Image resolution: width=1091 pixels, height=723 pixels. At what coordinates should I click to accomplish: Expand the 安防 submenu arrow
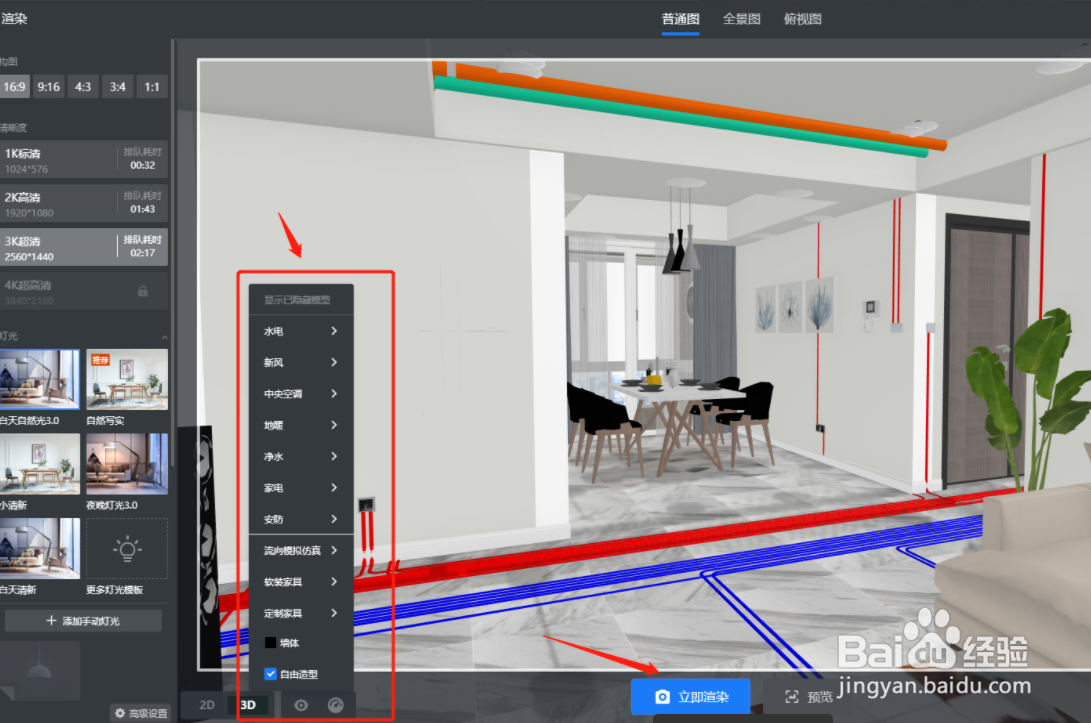click(334, 519)
